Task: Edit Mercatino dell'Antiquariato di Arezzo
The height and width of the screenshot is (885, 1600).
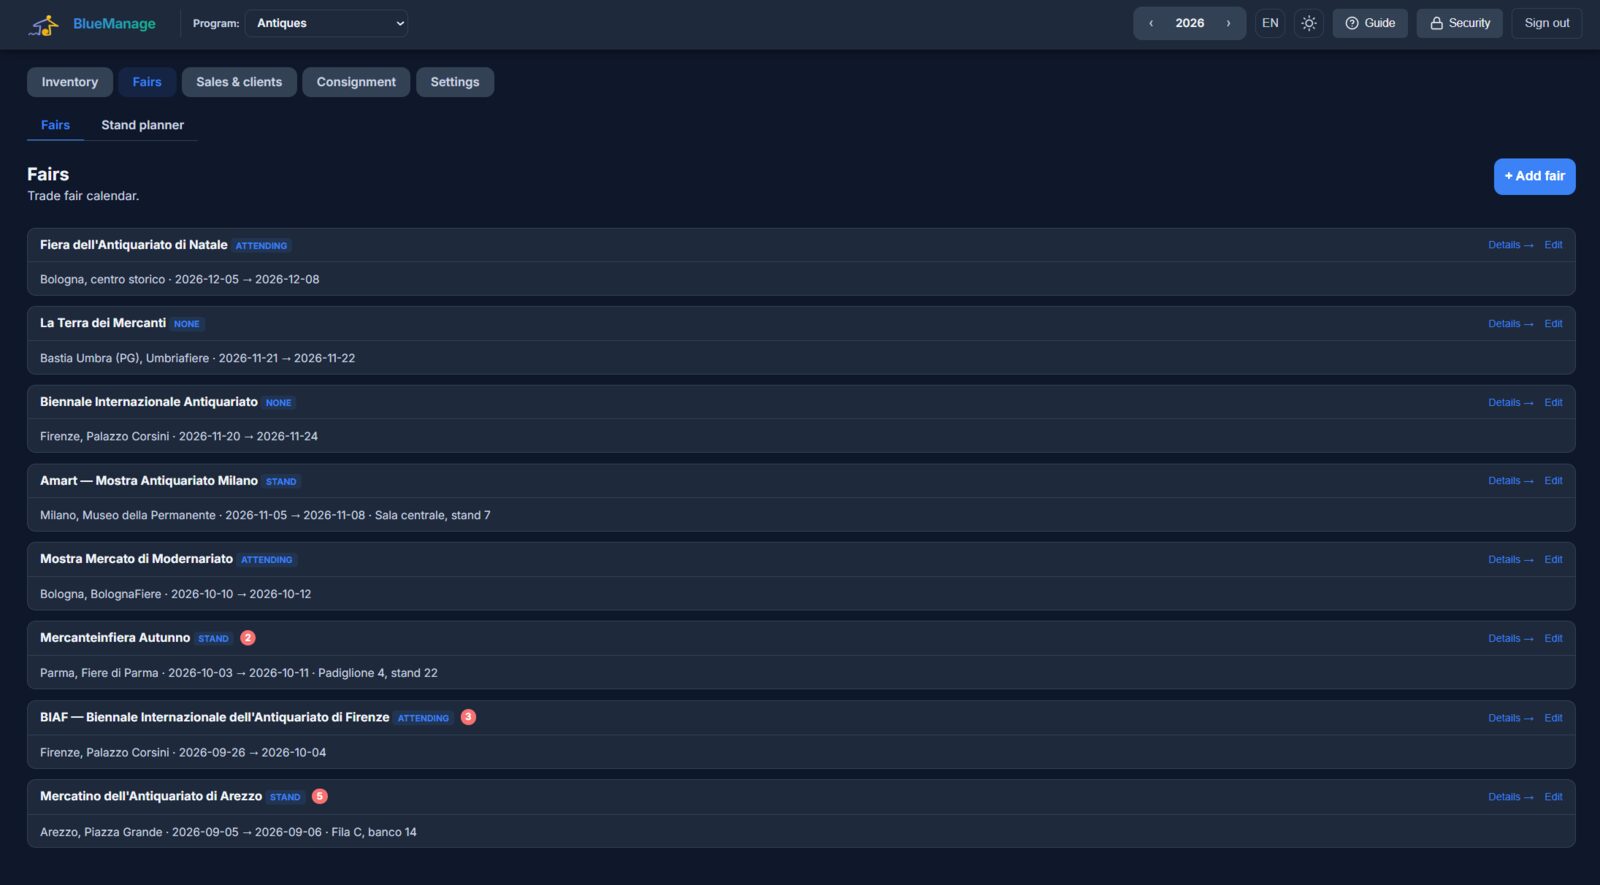Action: coord(1553,797)
